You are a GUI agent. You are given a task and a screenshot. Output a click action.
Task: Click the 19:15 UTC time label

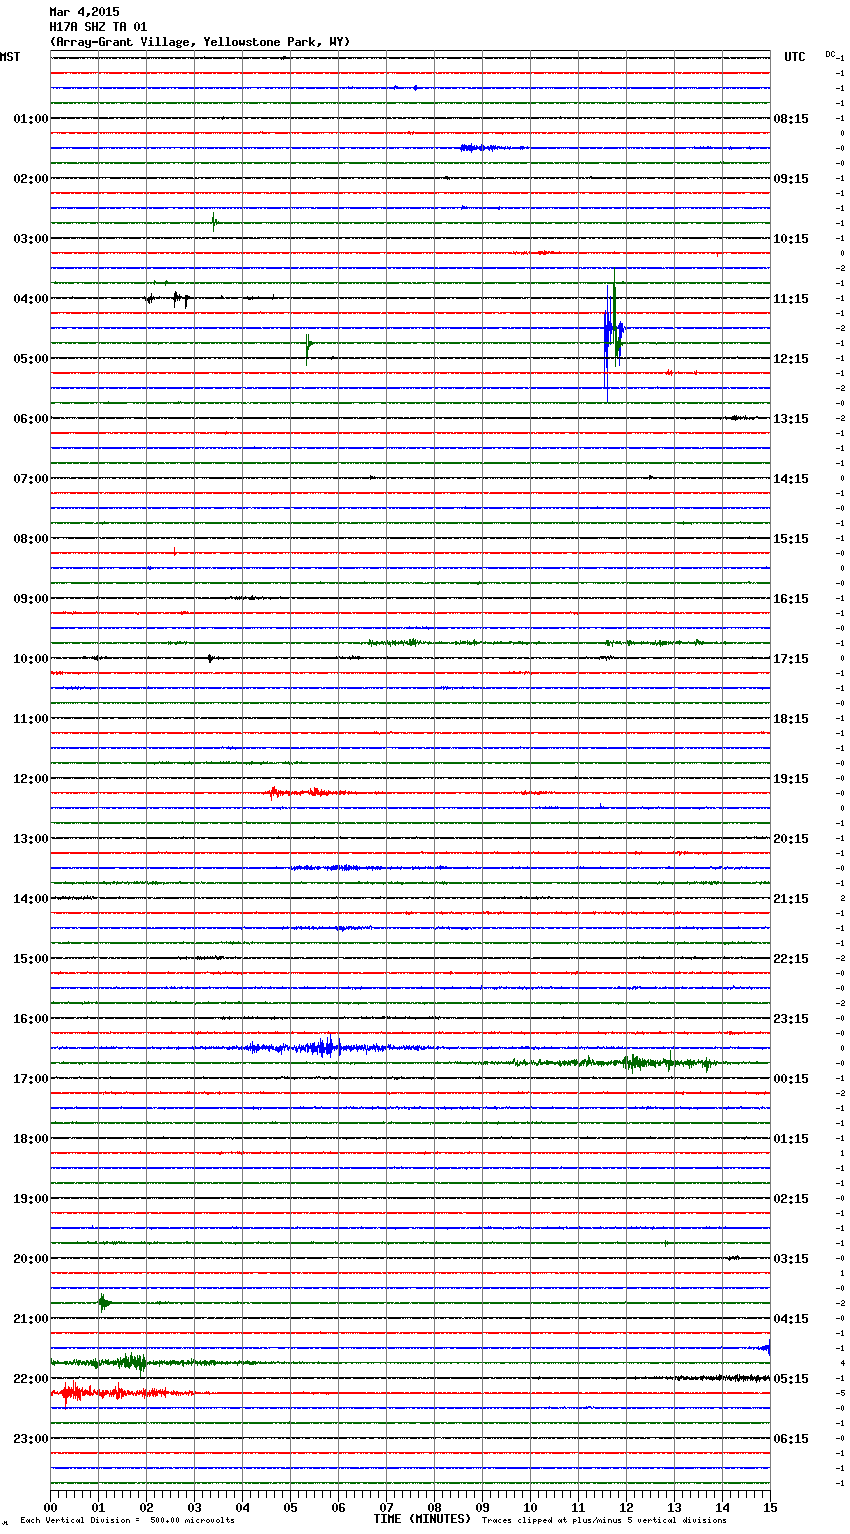tap(791, 779)
